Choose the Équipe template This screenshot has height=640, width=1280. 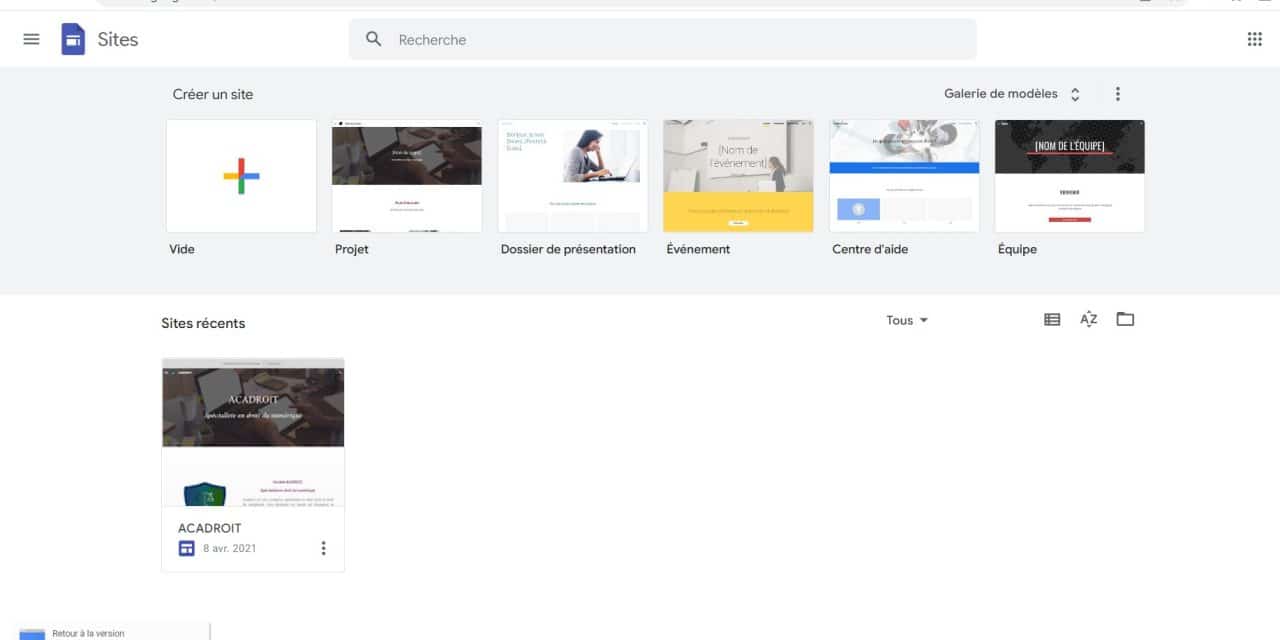point(1069,176)
